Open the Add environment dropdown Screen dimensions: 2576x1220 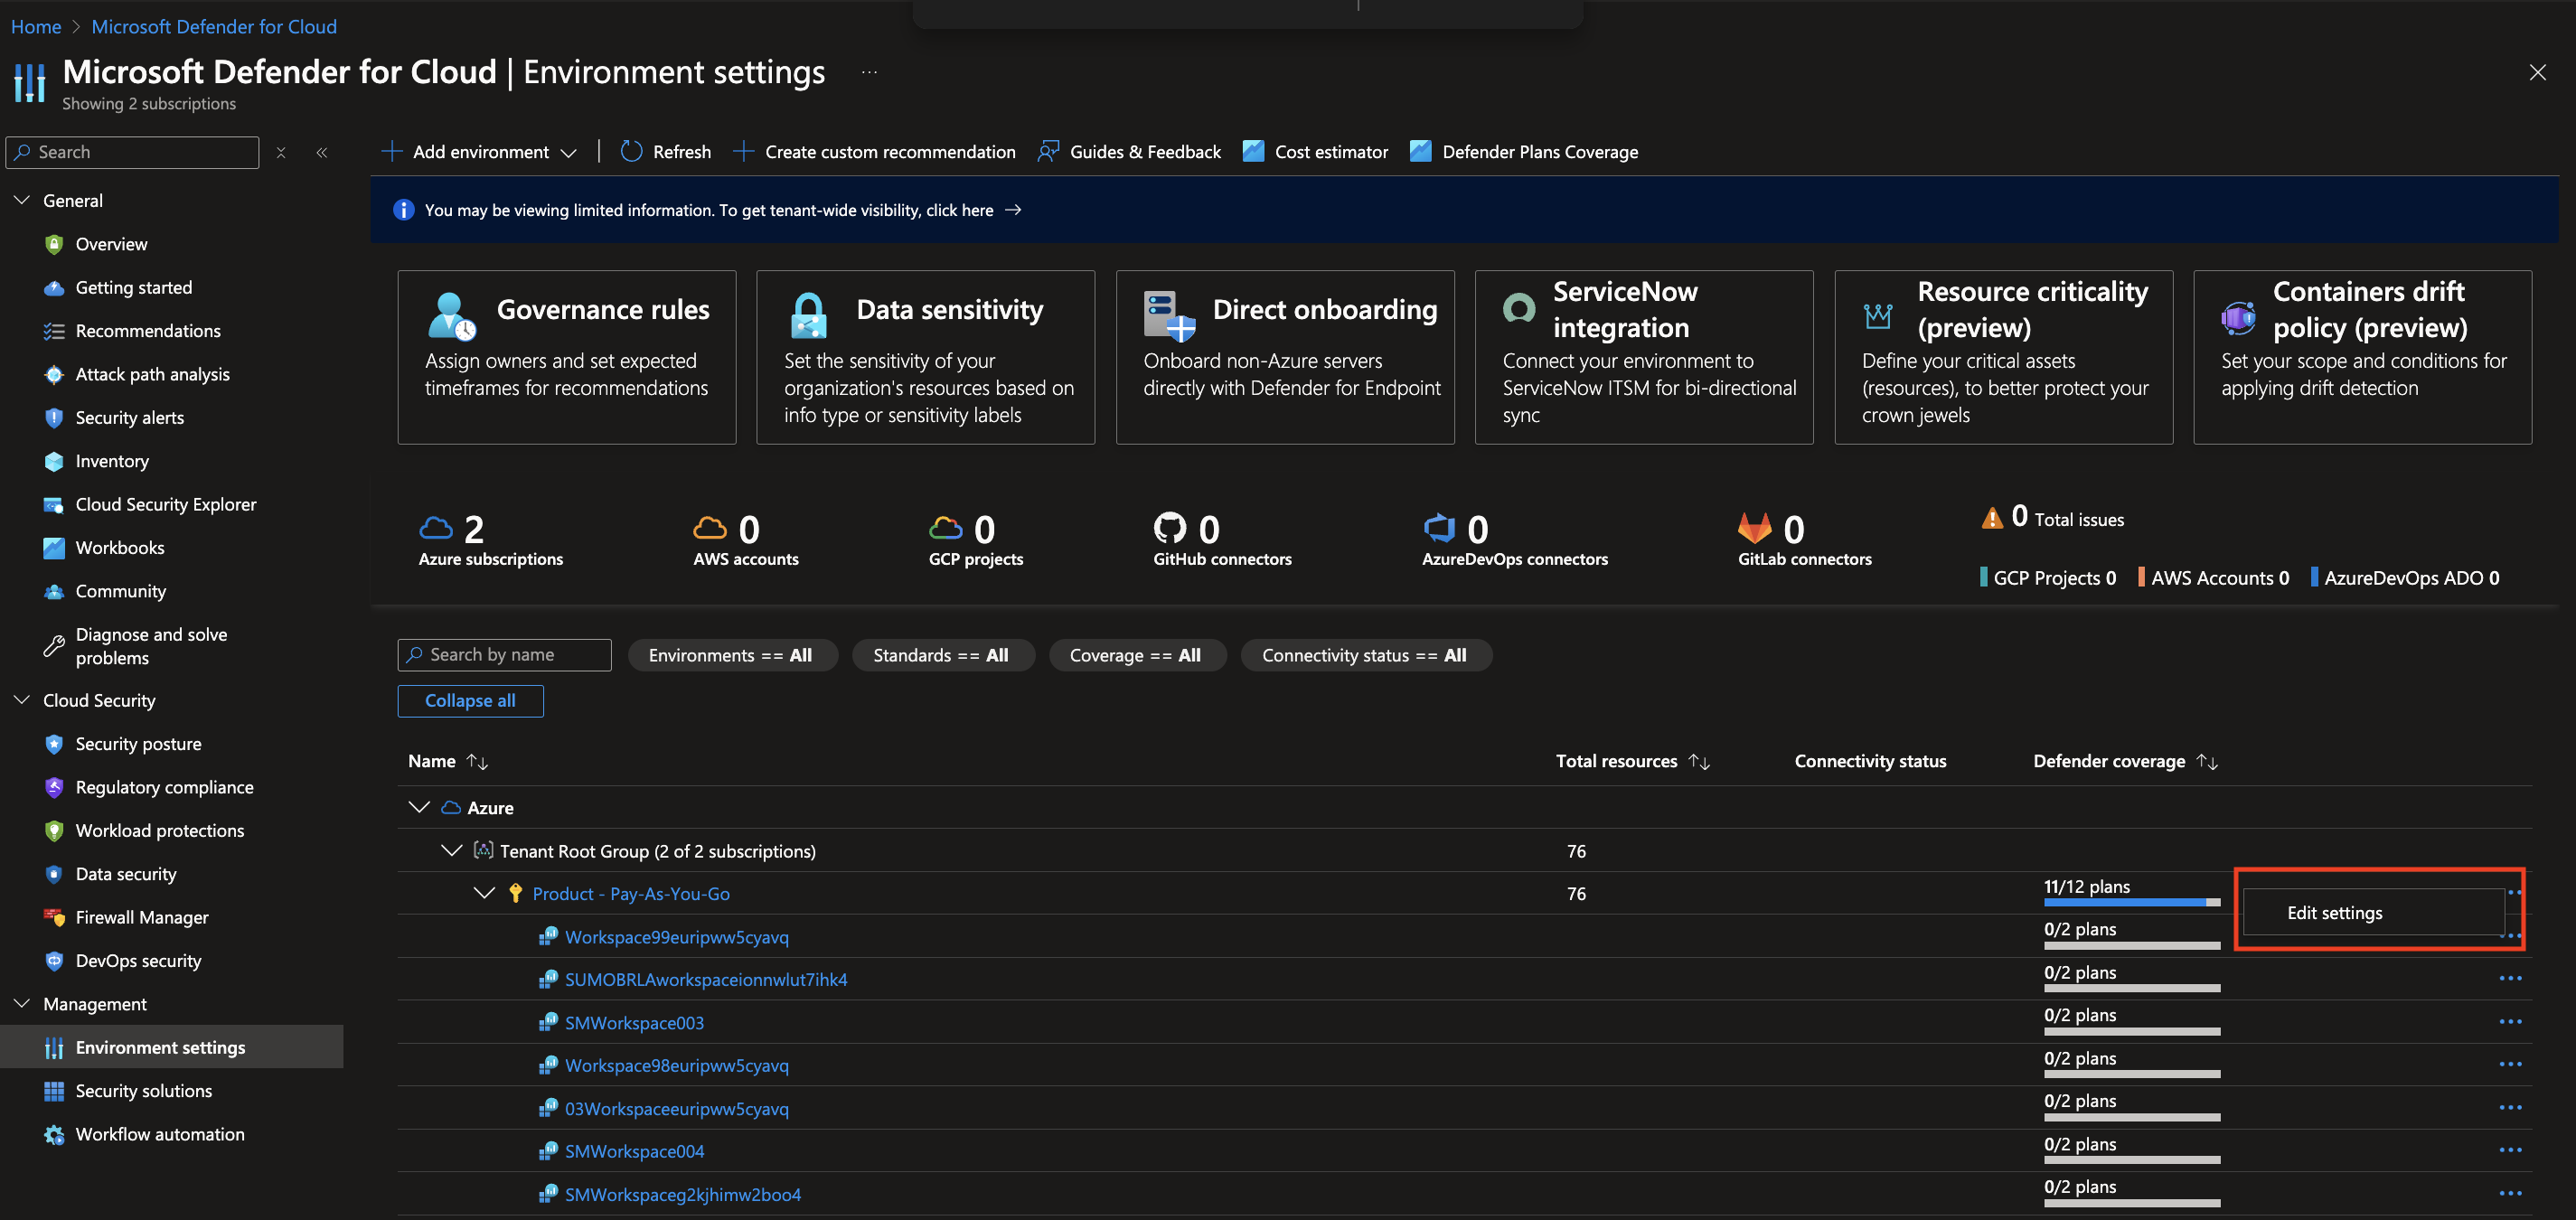[x=480, y=152]
